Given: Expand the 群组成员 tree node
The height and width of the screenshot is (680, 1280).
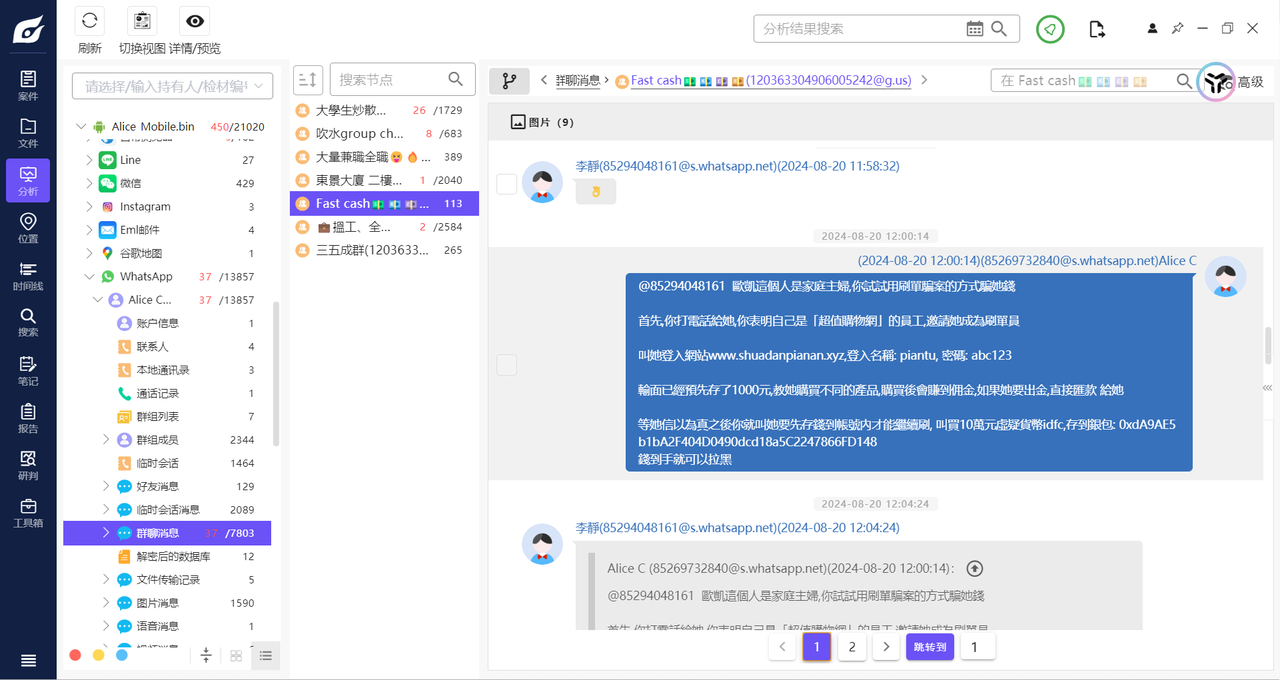Looking at the screenshot, I should (x=106, y=440).
